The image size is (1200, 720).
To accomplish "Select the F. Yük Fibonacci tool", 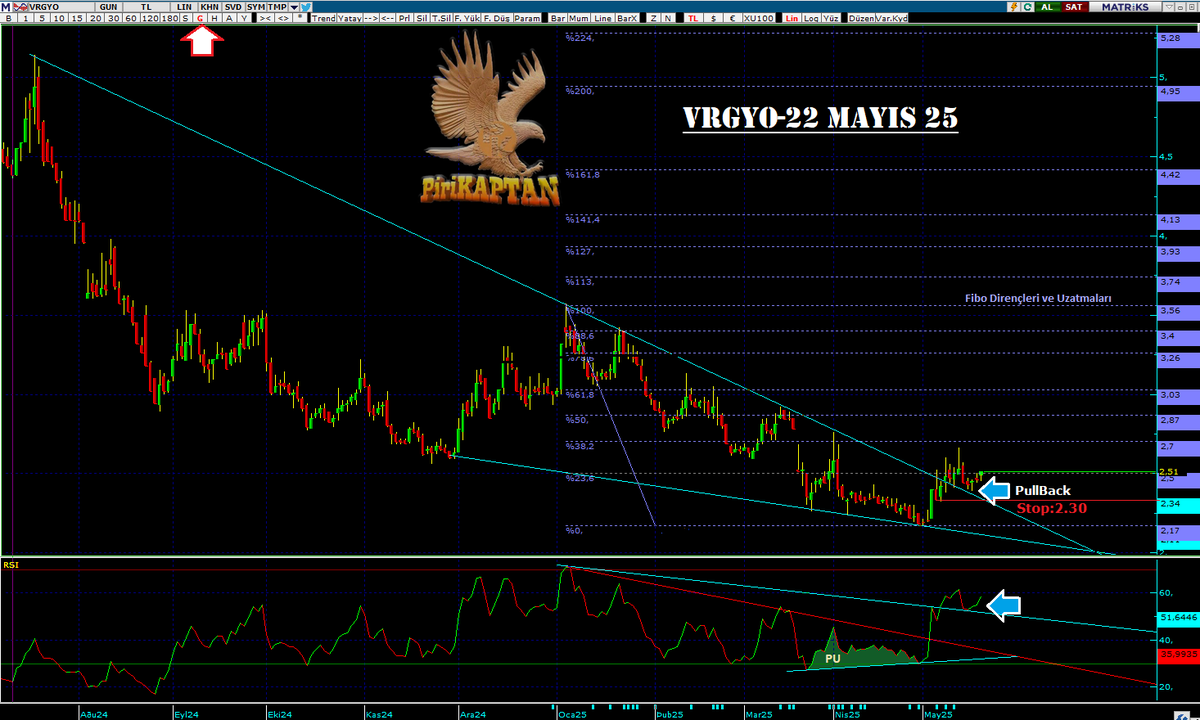I will (466, 19).
